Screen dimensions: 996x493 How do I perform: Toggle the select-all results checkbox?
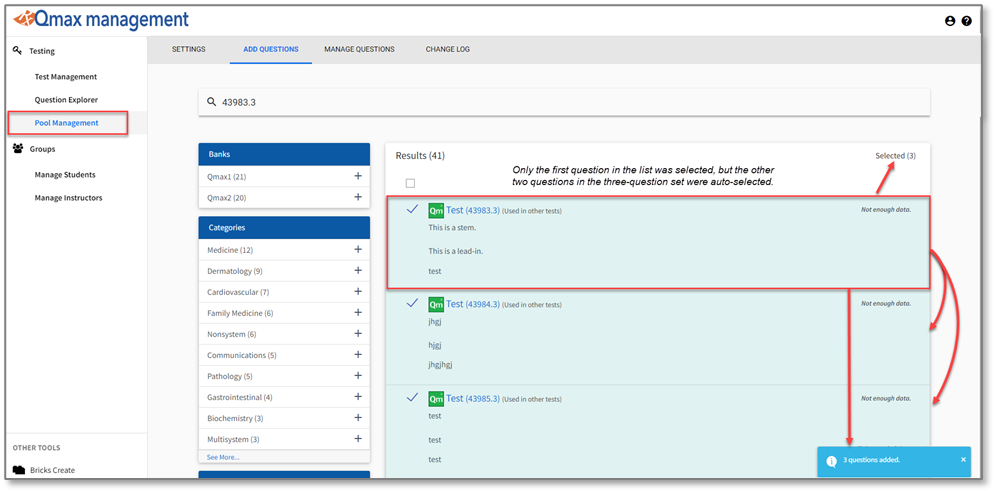point(410,183)
